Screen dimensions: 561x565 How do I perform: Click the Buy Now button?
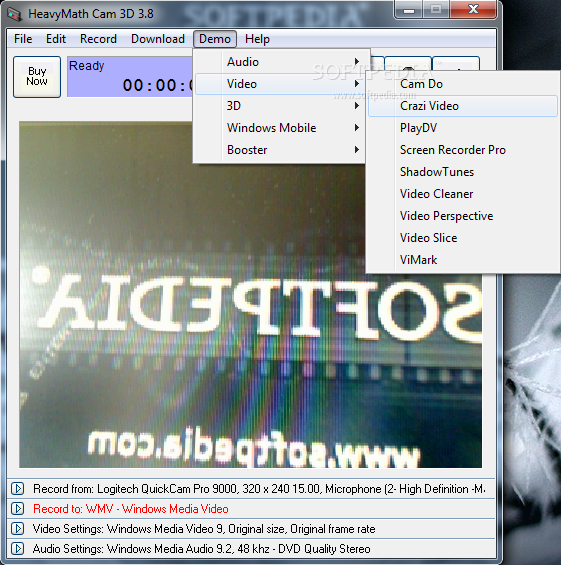coord(37,76)
